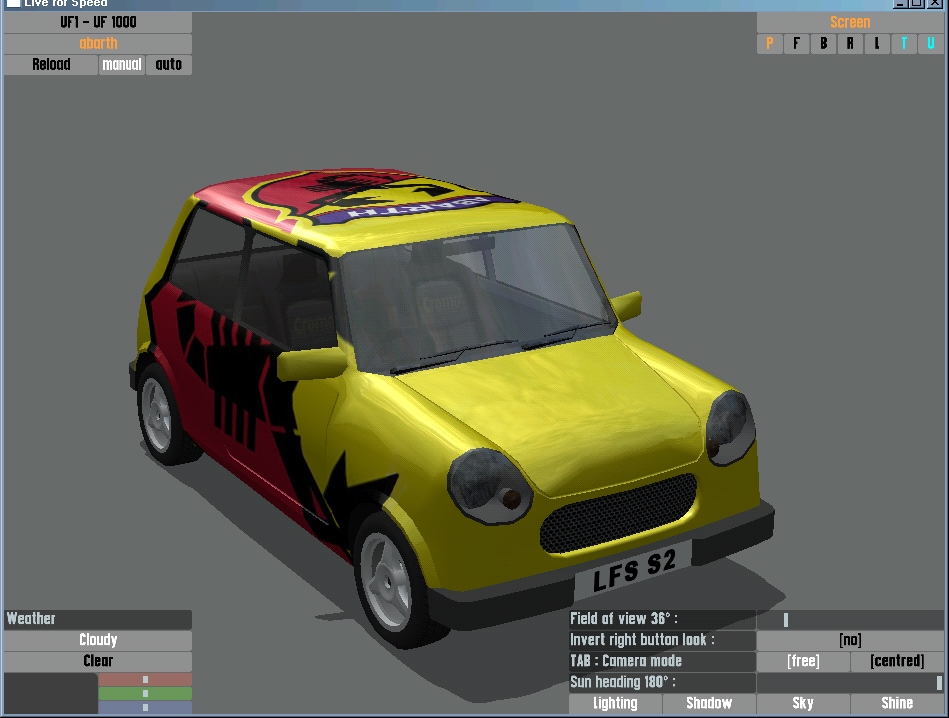The height and width of the screenshot is (718, 949).
Task: Select the R view button
Action: (x=850, y=44)
